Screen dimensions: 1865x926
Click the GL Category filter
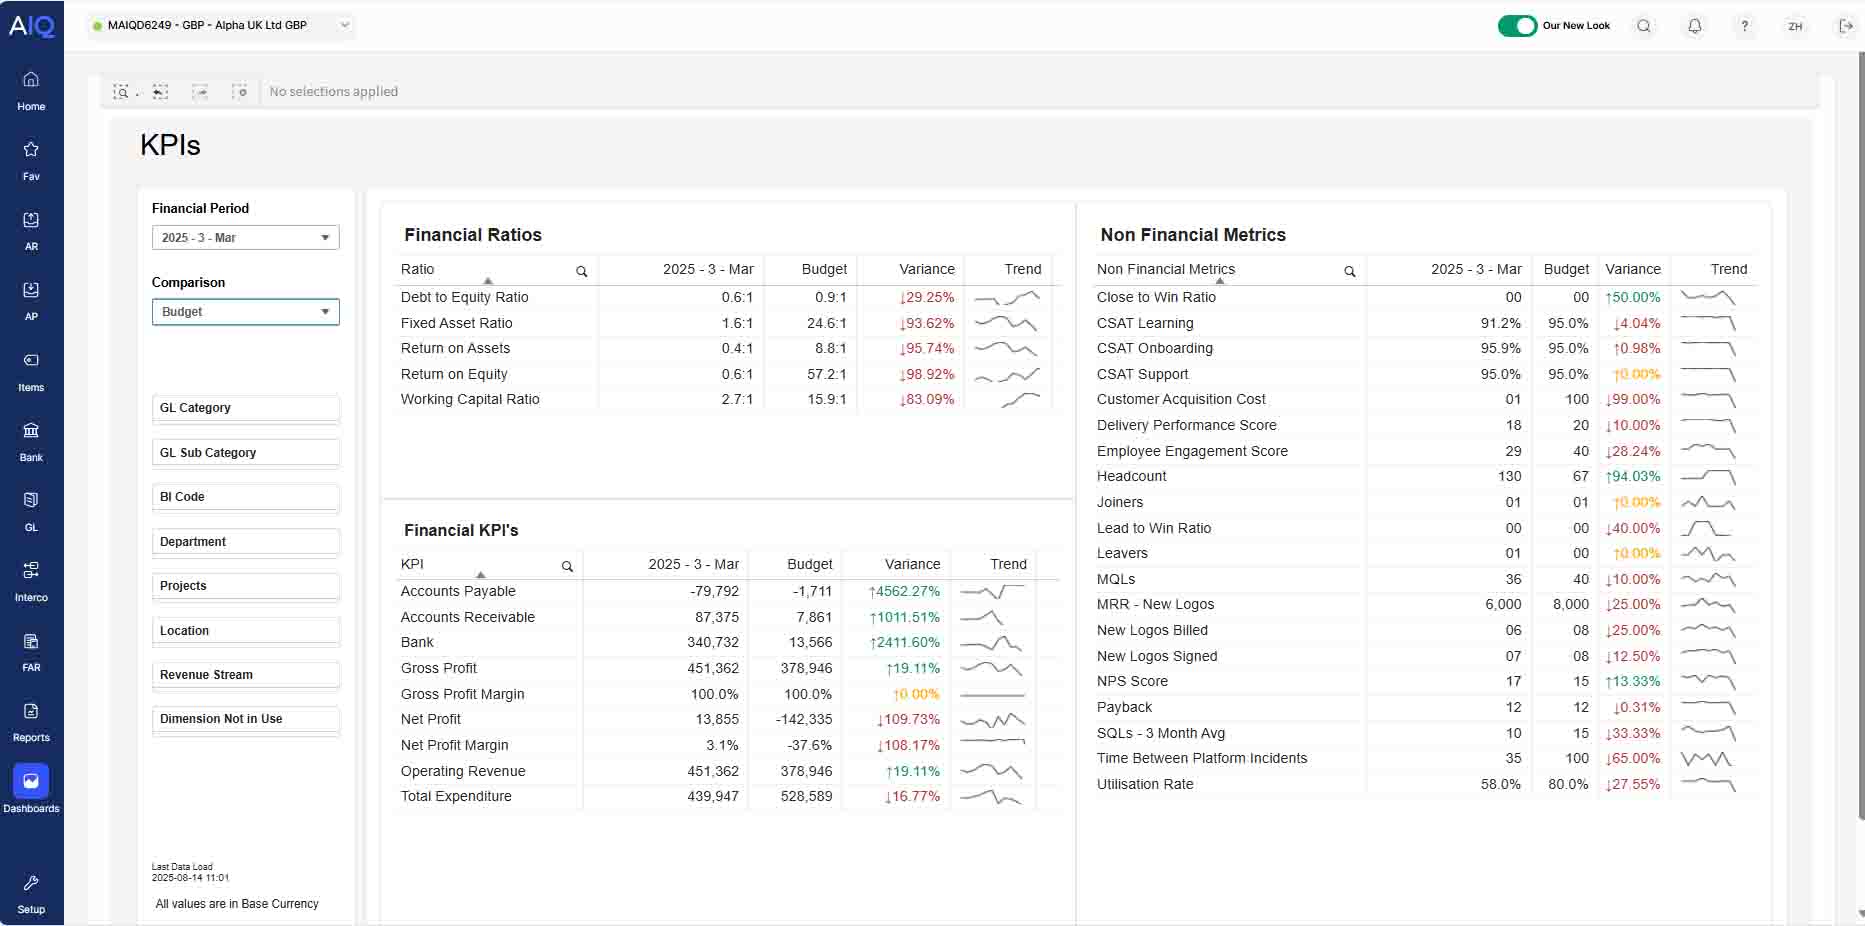pyautogui.click(x=245, y=408)
